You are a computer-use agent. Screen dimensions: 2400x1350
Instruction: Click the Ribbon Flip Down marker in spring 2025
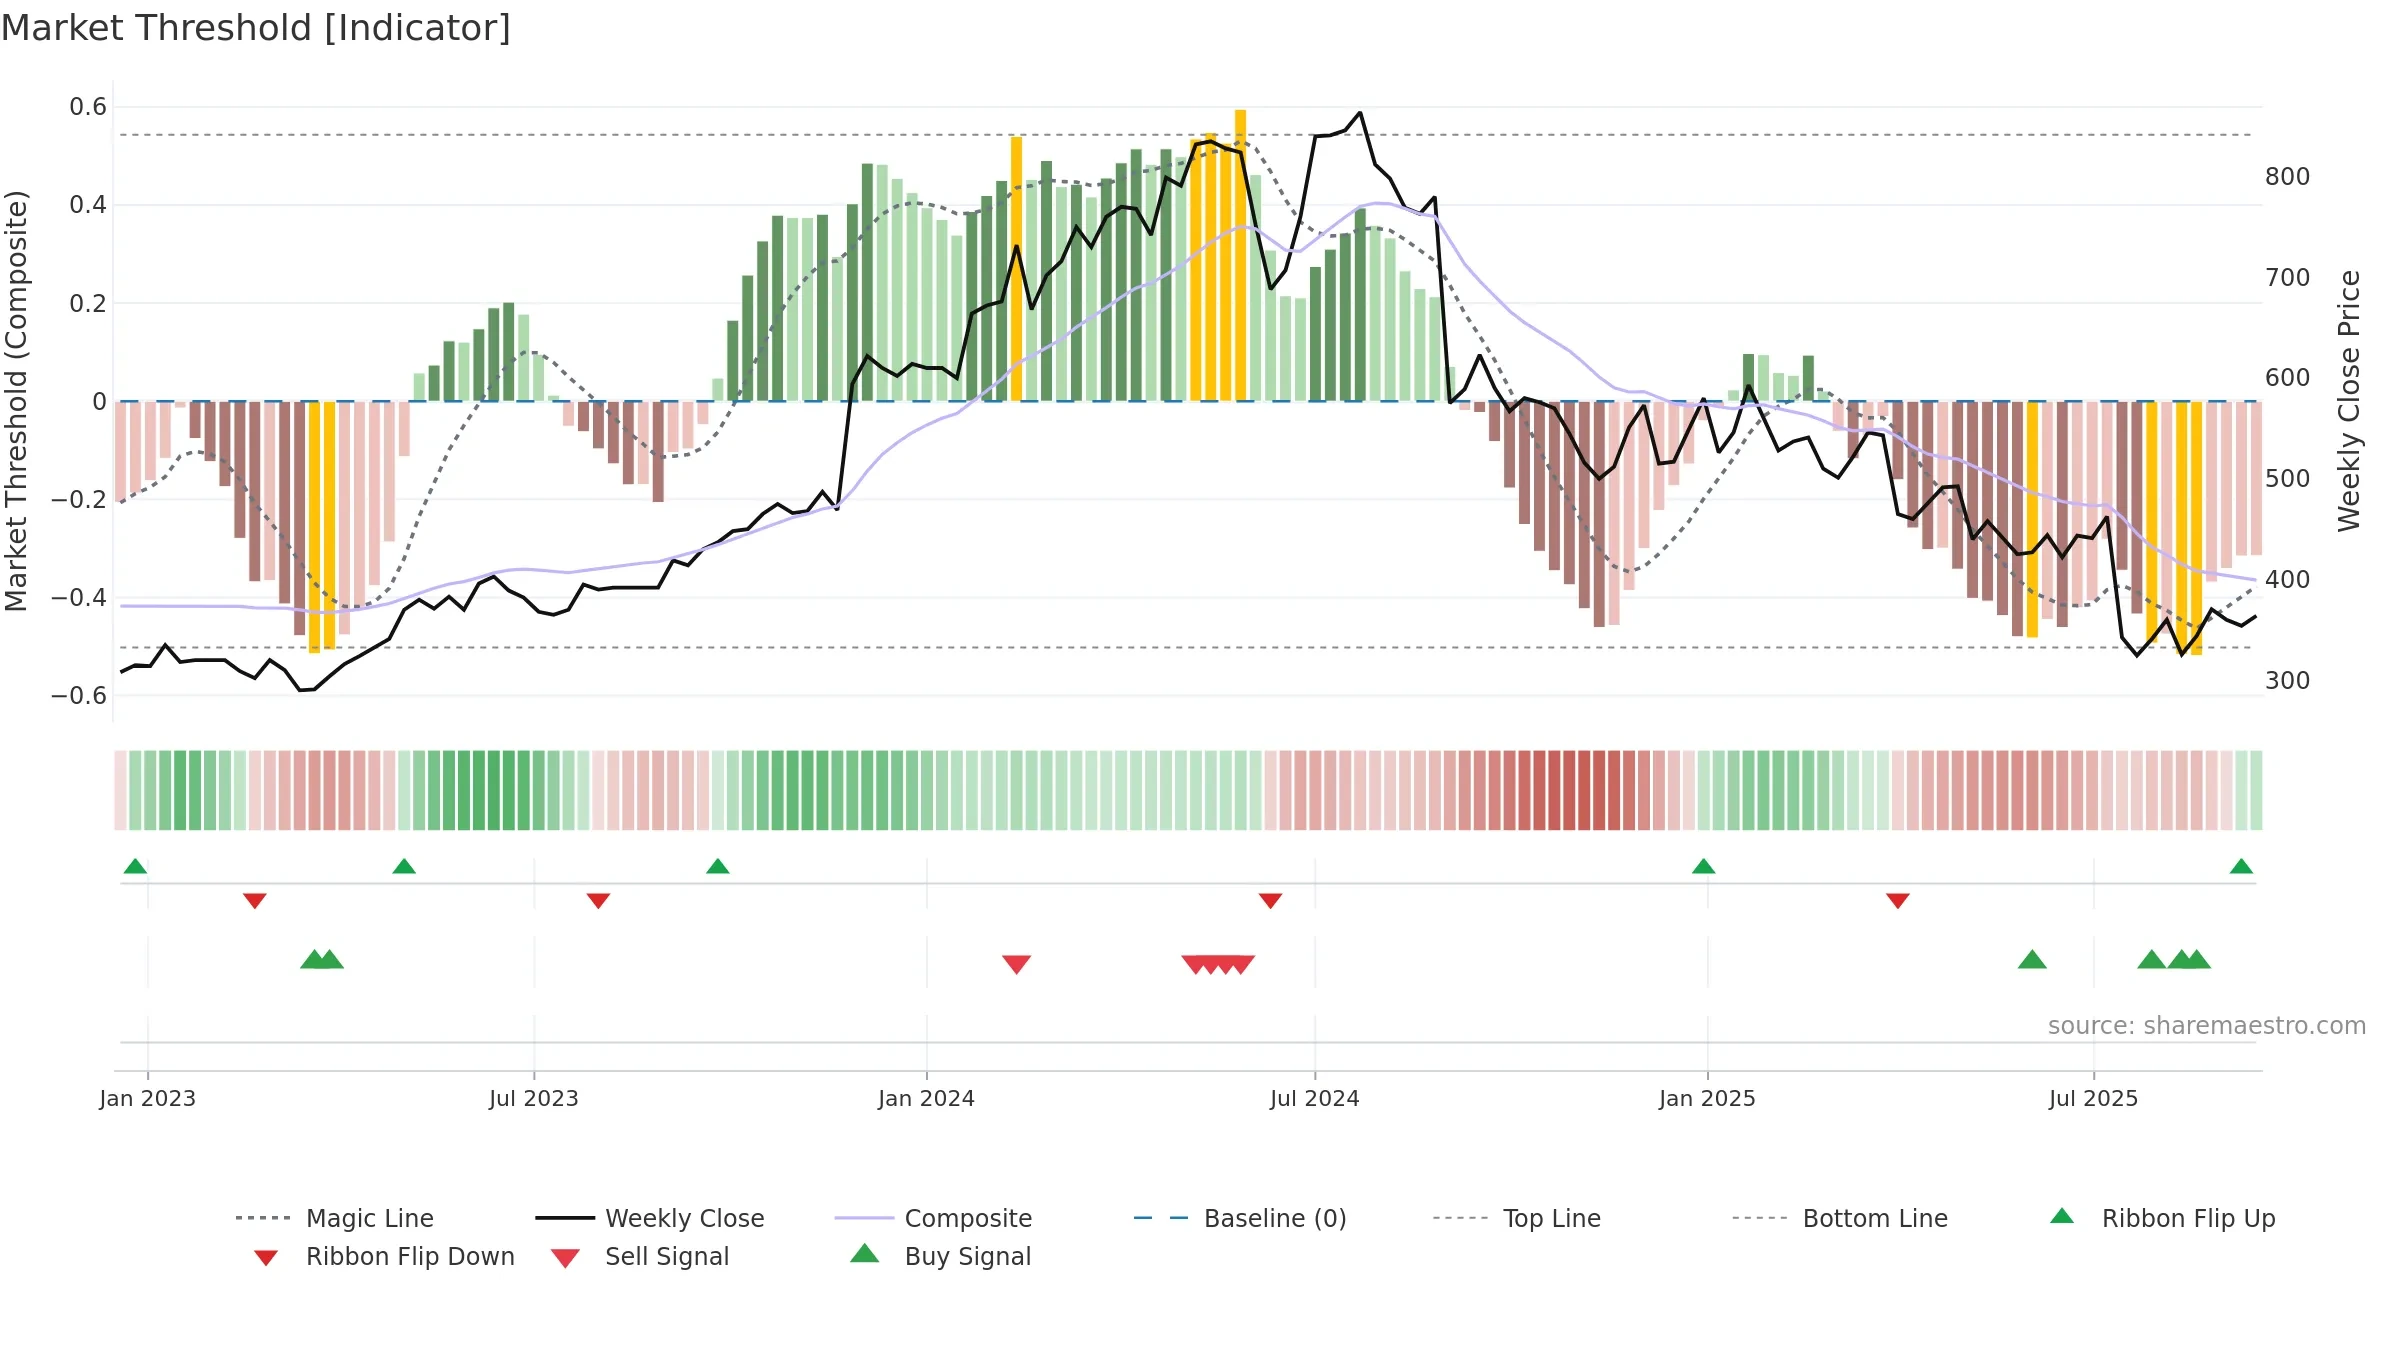1898,901
